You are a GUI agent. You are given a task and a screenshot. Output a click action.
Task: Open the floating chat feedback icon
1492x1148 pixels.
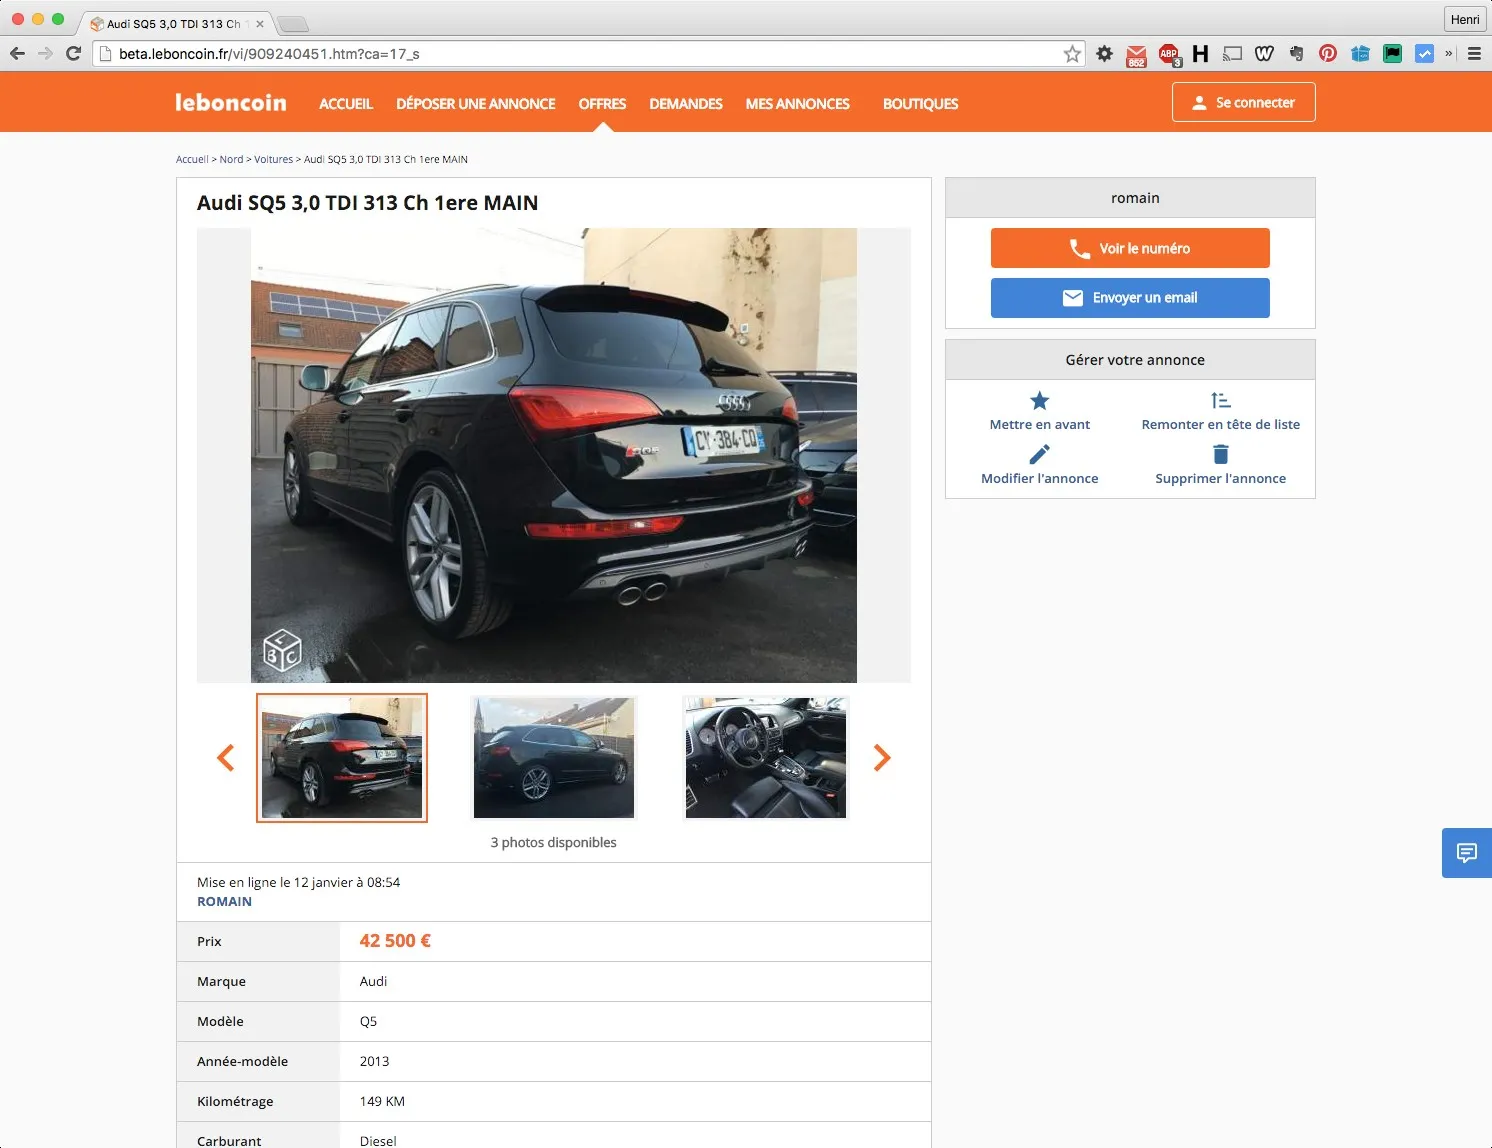tap(1467, 853)
